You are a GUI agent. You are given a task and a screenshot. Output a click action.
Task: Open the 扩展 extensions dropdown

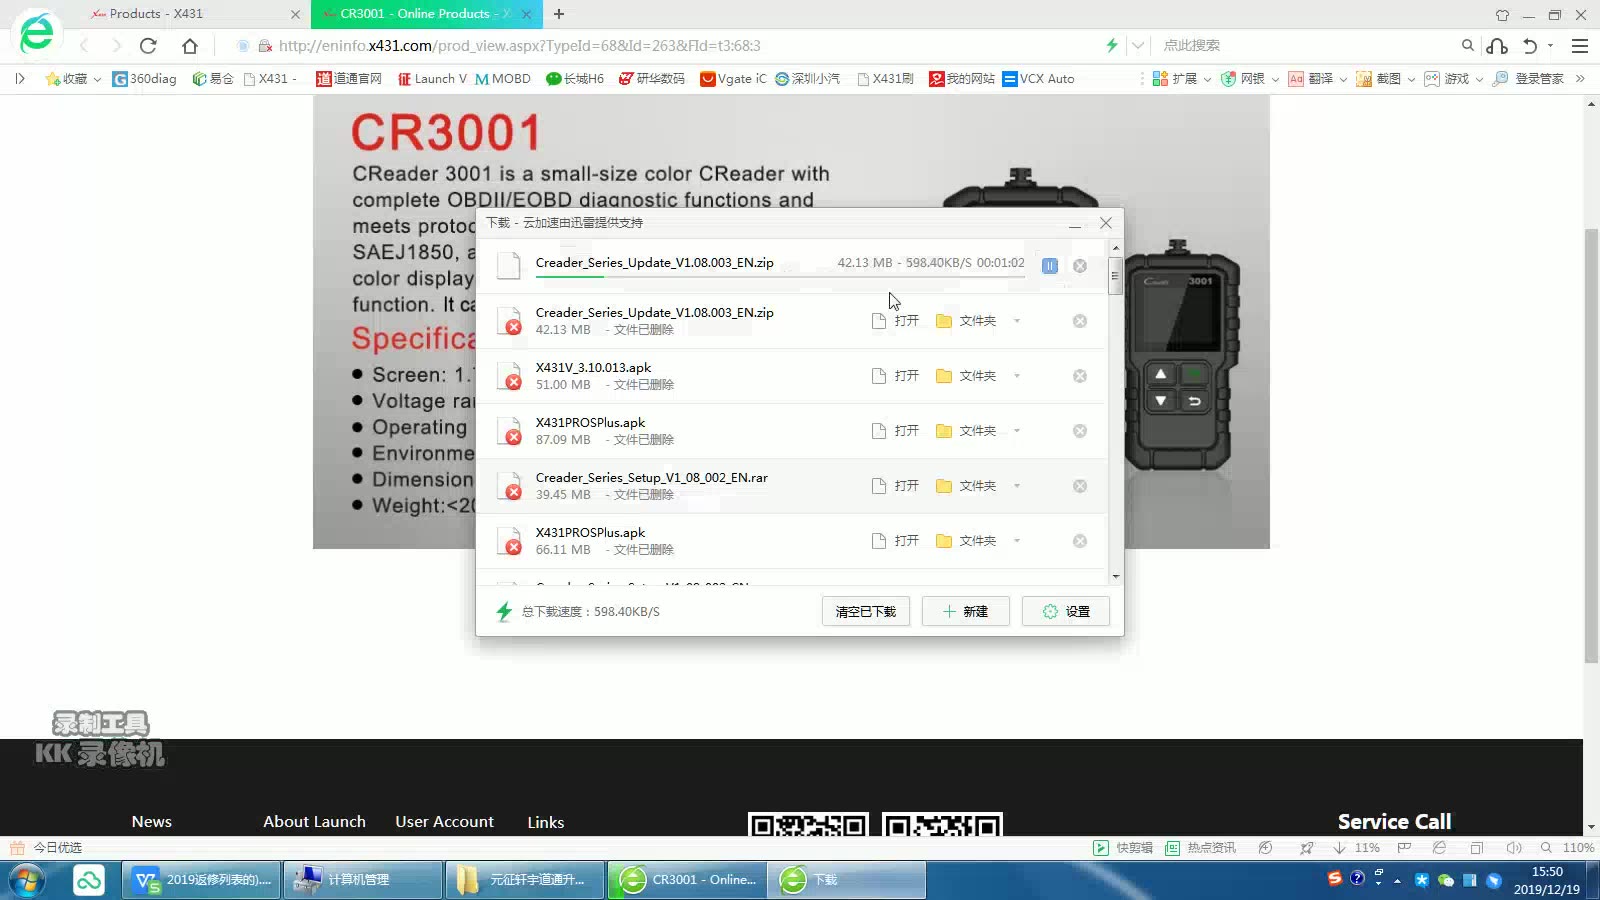click(1182, 79)
